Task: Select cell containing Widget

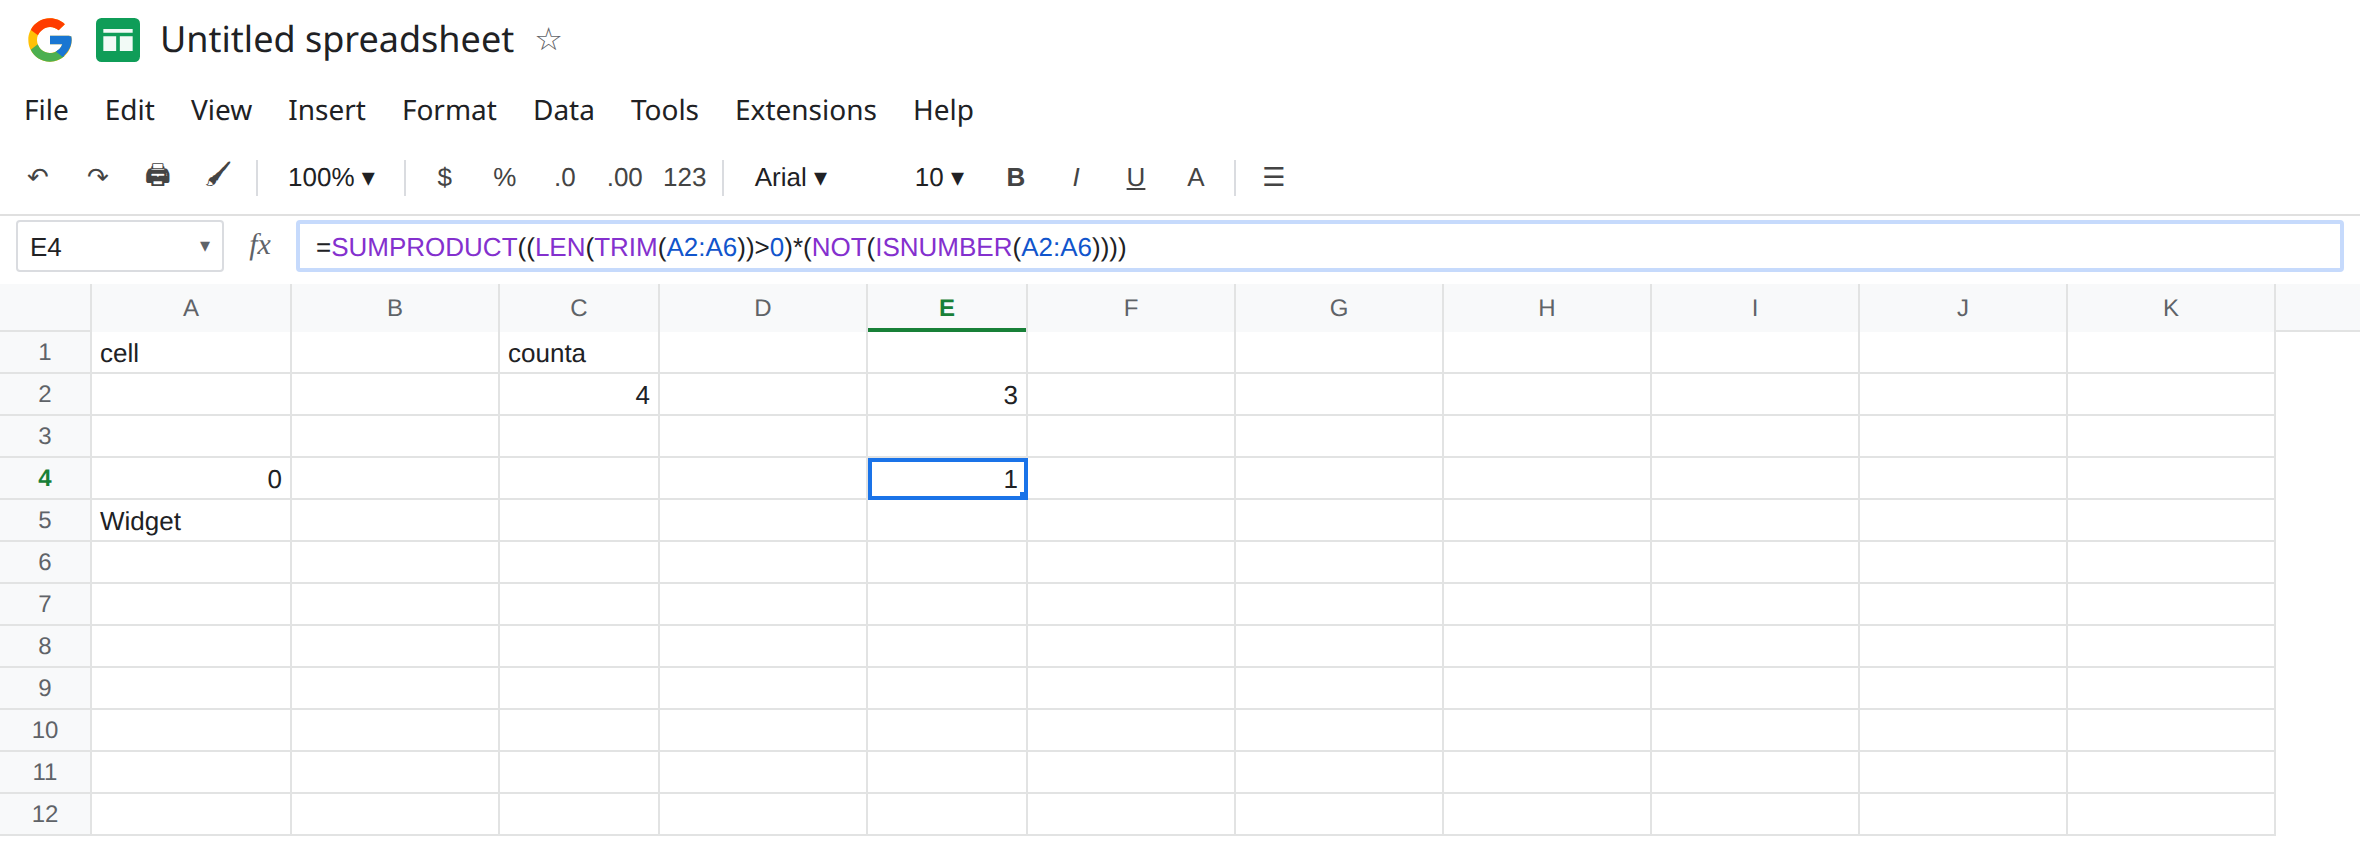Action: (x=191, y=521)
